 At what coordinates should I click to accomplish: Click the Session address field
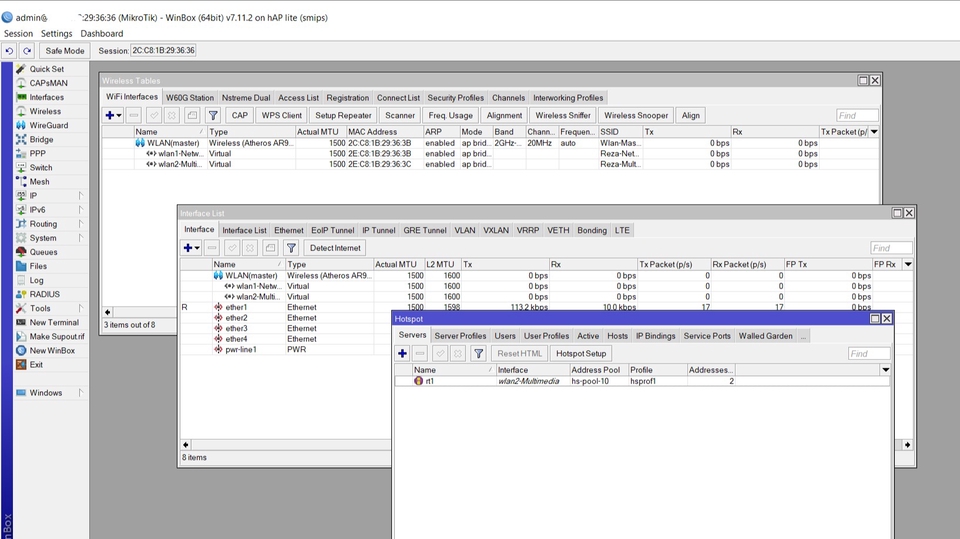(x=163, y=51)
